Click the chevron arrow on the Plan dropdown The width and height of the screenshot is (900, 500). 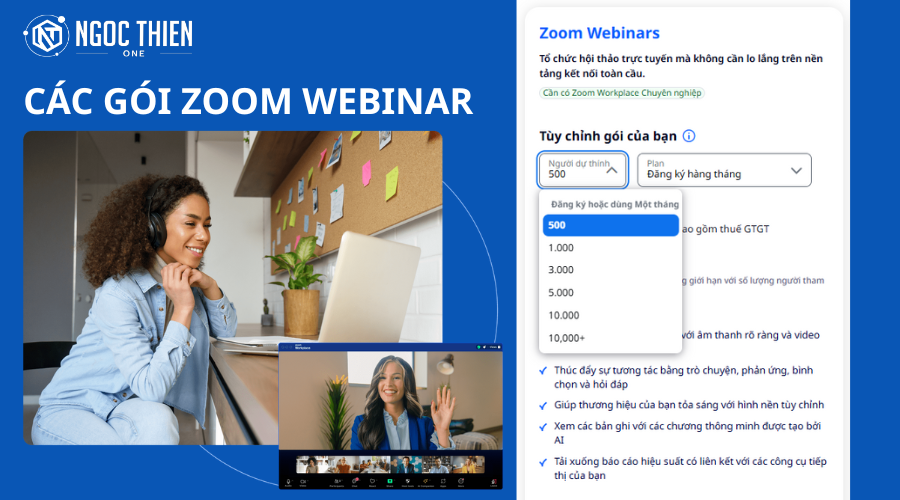pyautogui.click(x=796, y=170)
